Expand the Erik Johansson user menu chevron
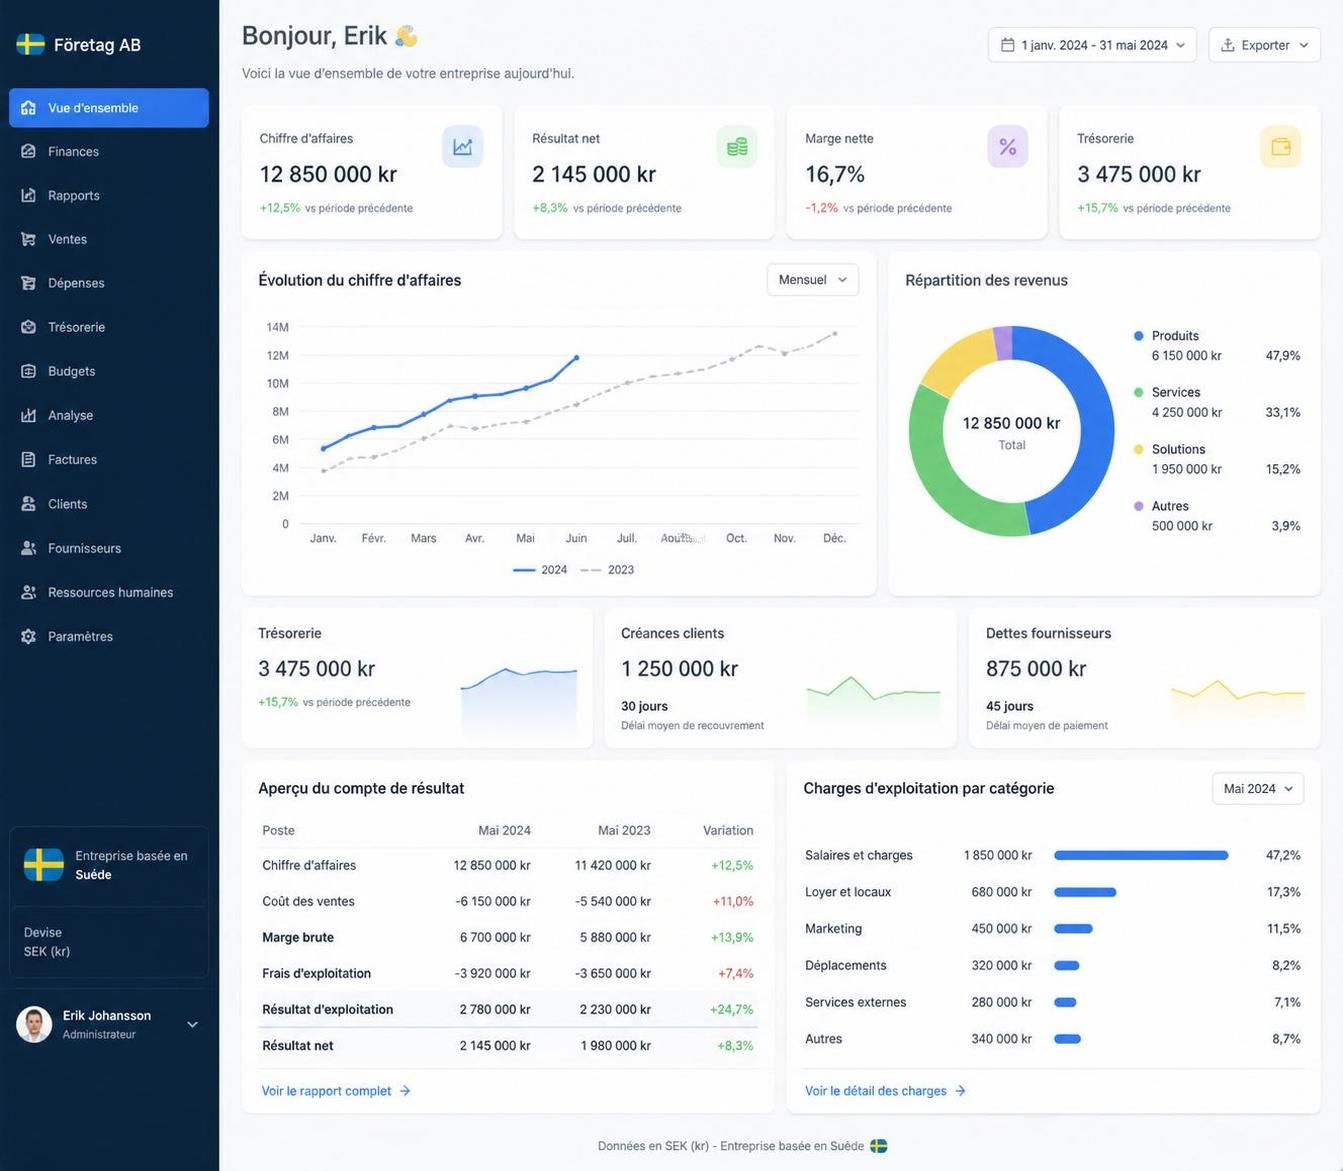Image resolution: width=1343 pixels, height=1171 pixels. point(192,1024)
